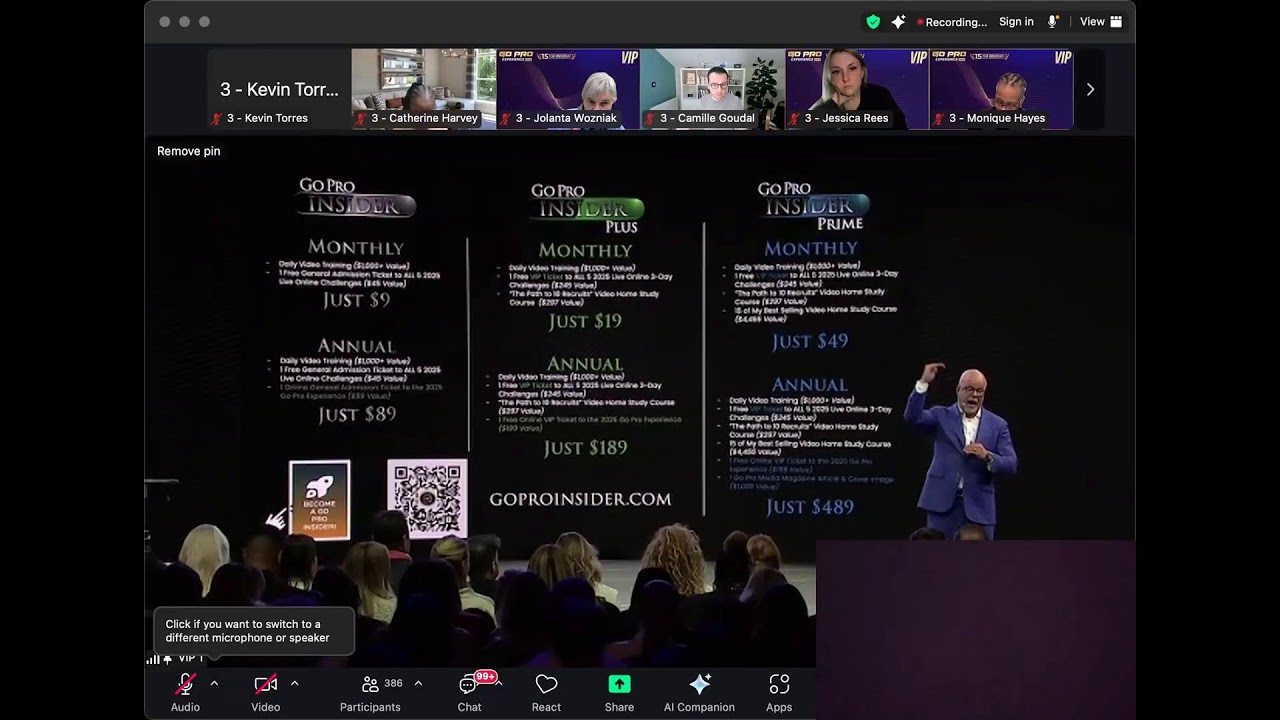Select Monique Hayes's video tile
This screenshot has width=1280, height=720.
[1001, 89]
